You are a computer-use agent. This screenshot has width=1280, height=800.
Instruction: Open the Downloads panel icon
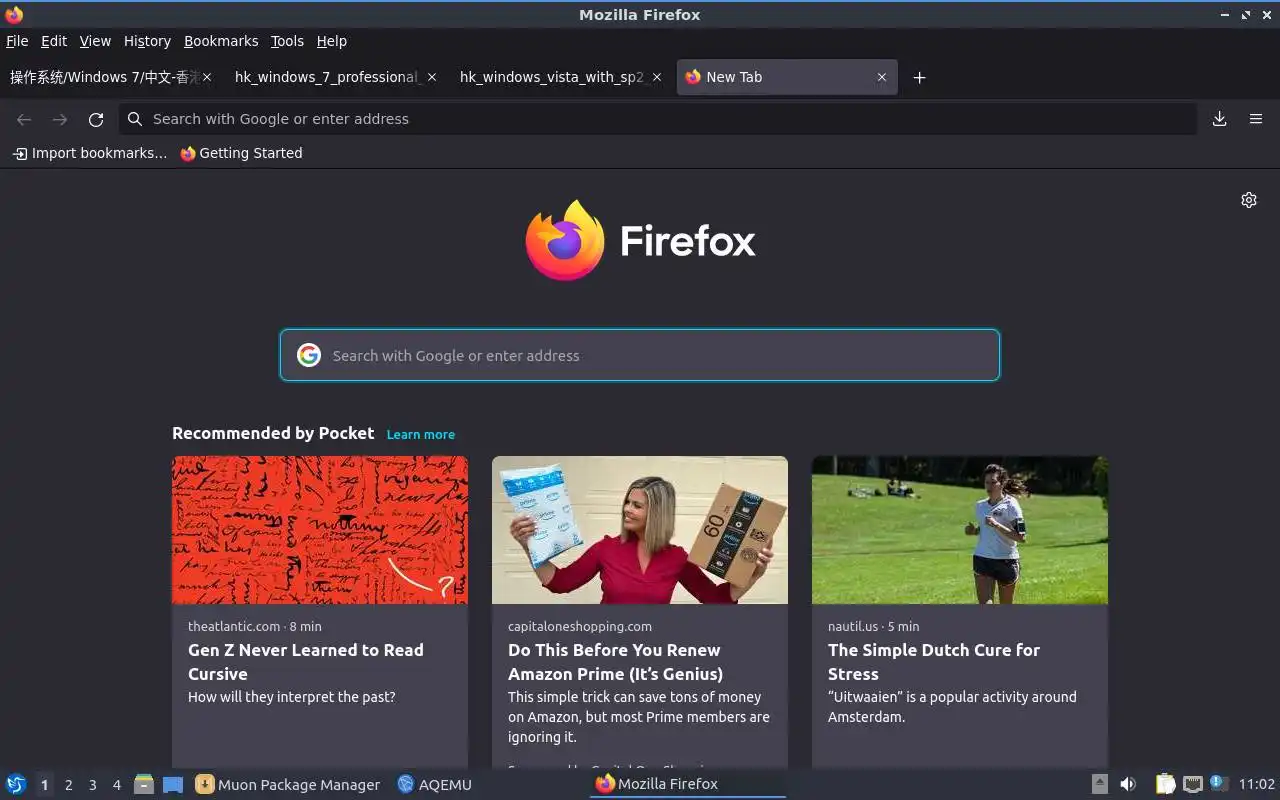1219,119
